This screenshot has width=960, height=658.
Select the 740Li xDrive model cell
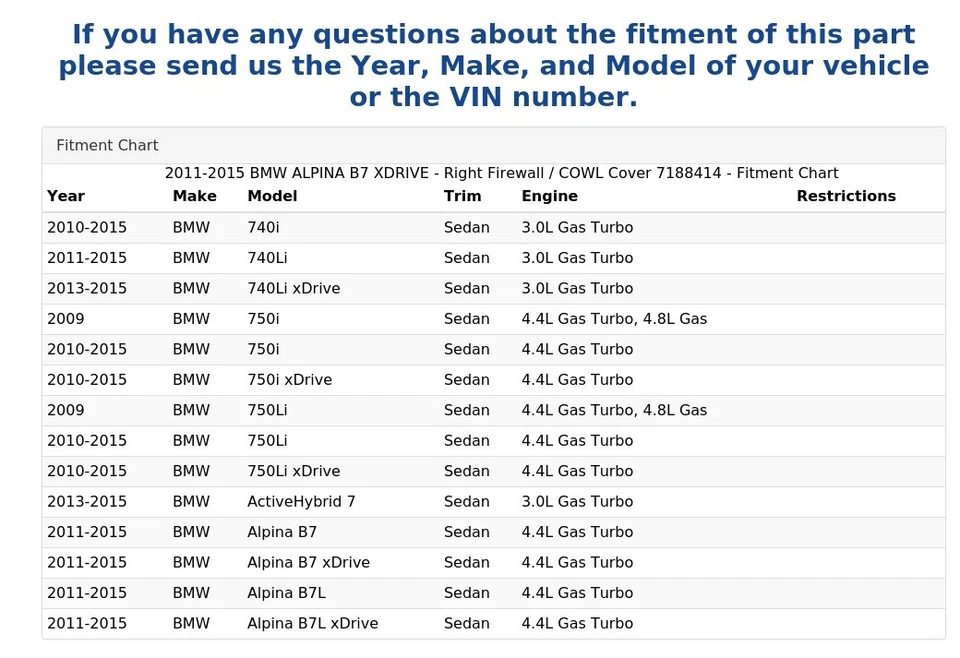293,289
